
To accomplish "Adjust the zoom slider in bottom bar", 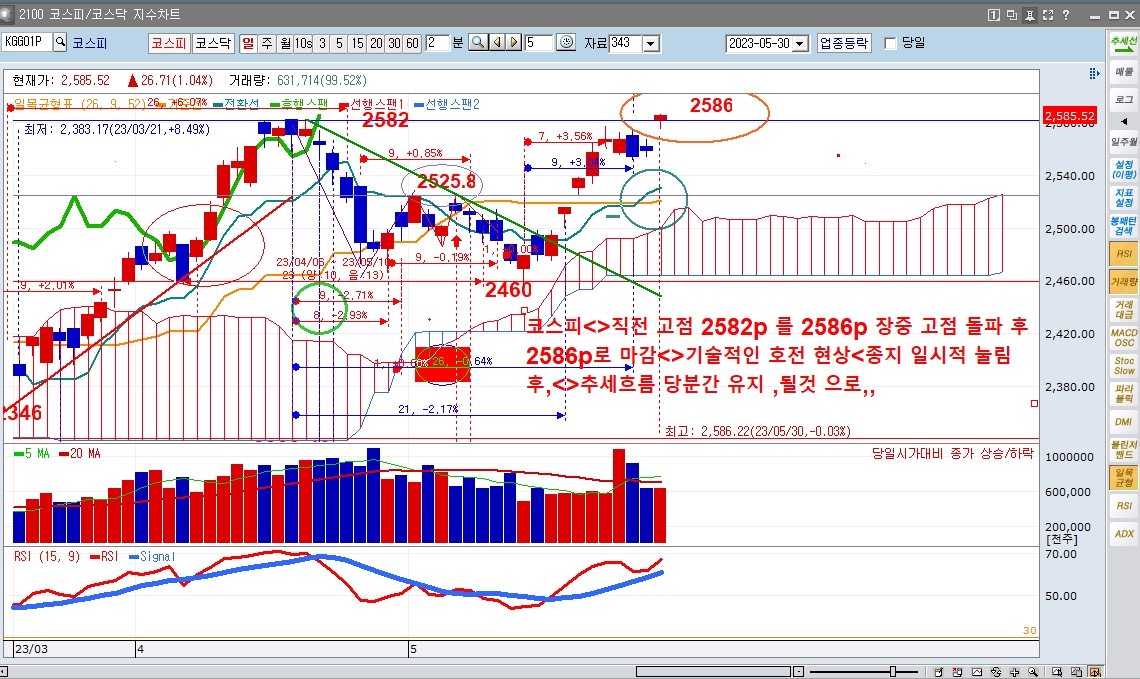I will [893, 671].
